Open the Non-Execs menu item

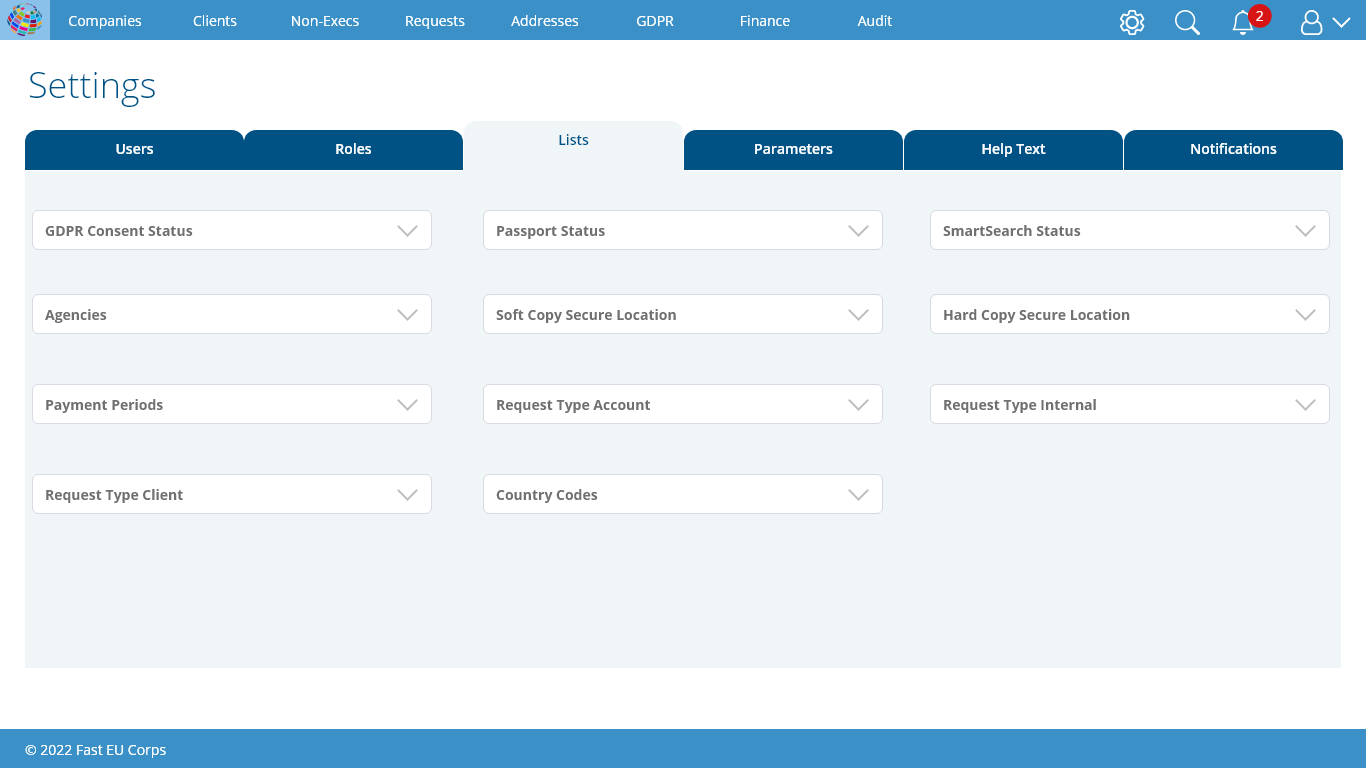[x=325, y=21]
